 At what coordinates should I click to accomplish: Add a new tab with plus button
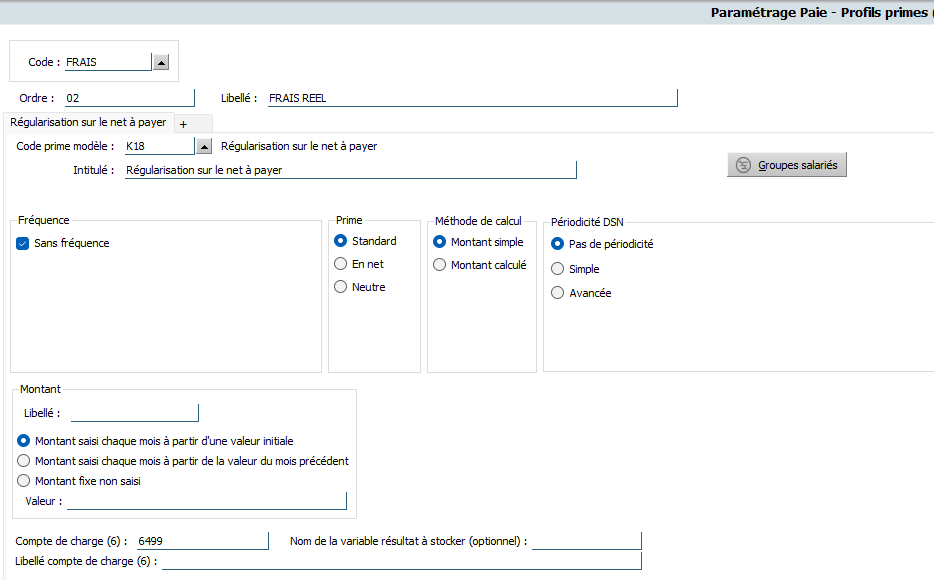tap(183, 123)
